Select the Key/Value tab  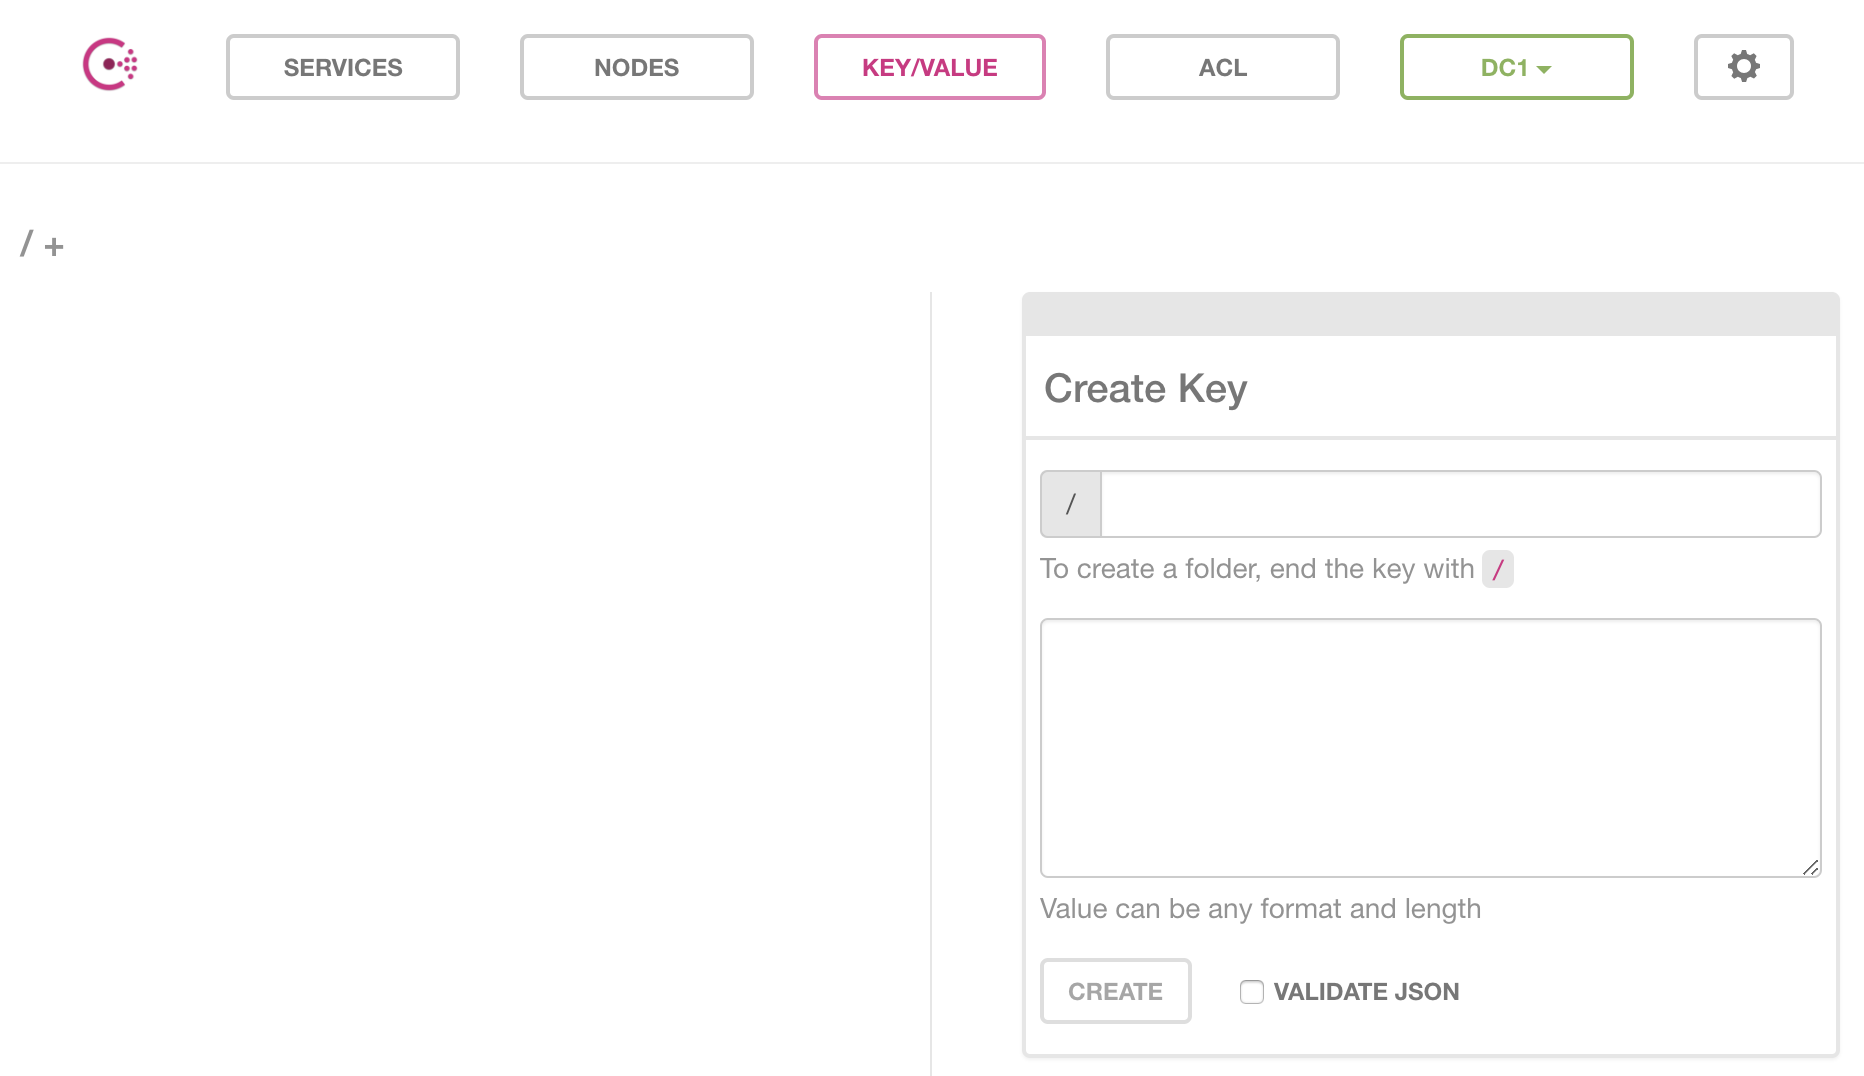pos(929,67)
